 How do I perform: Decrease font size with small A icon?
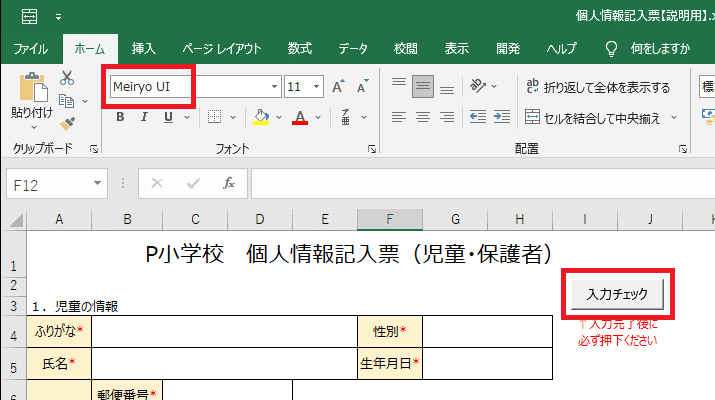363,86
